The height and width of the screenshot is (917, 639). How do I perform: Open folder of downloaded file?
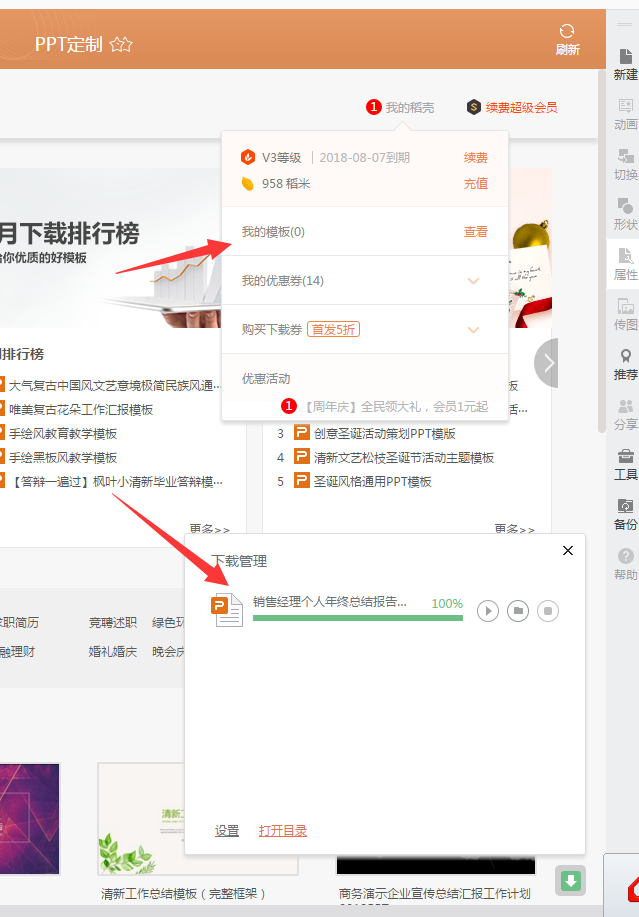517,611
